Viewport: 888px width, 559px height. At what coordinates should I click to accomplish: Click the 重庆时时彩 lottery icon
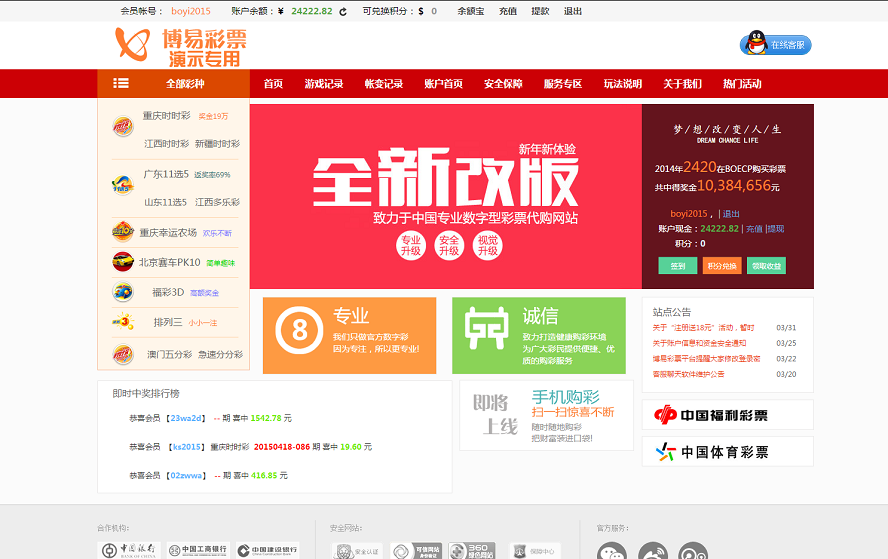[x=123, y=127]
